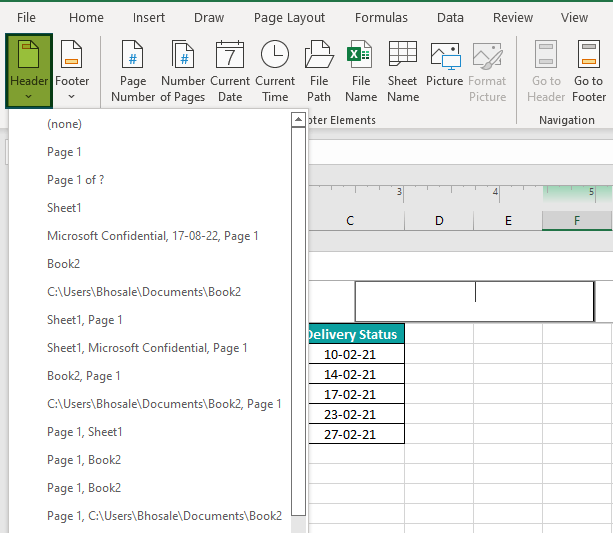Choose 'Page 1, C:\Users\Bhosale\Documents\Book2' preset
The height and width of the screenshot is (533, 613).
pos(150,516)
